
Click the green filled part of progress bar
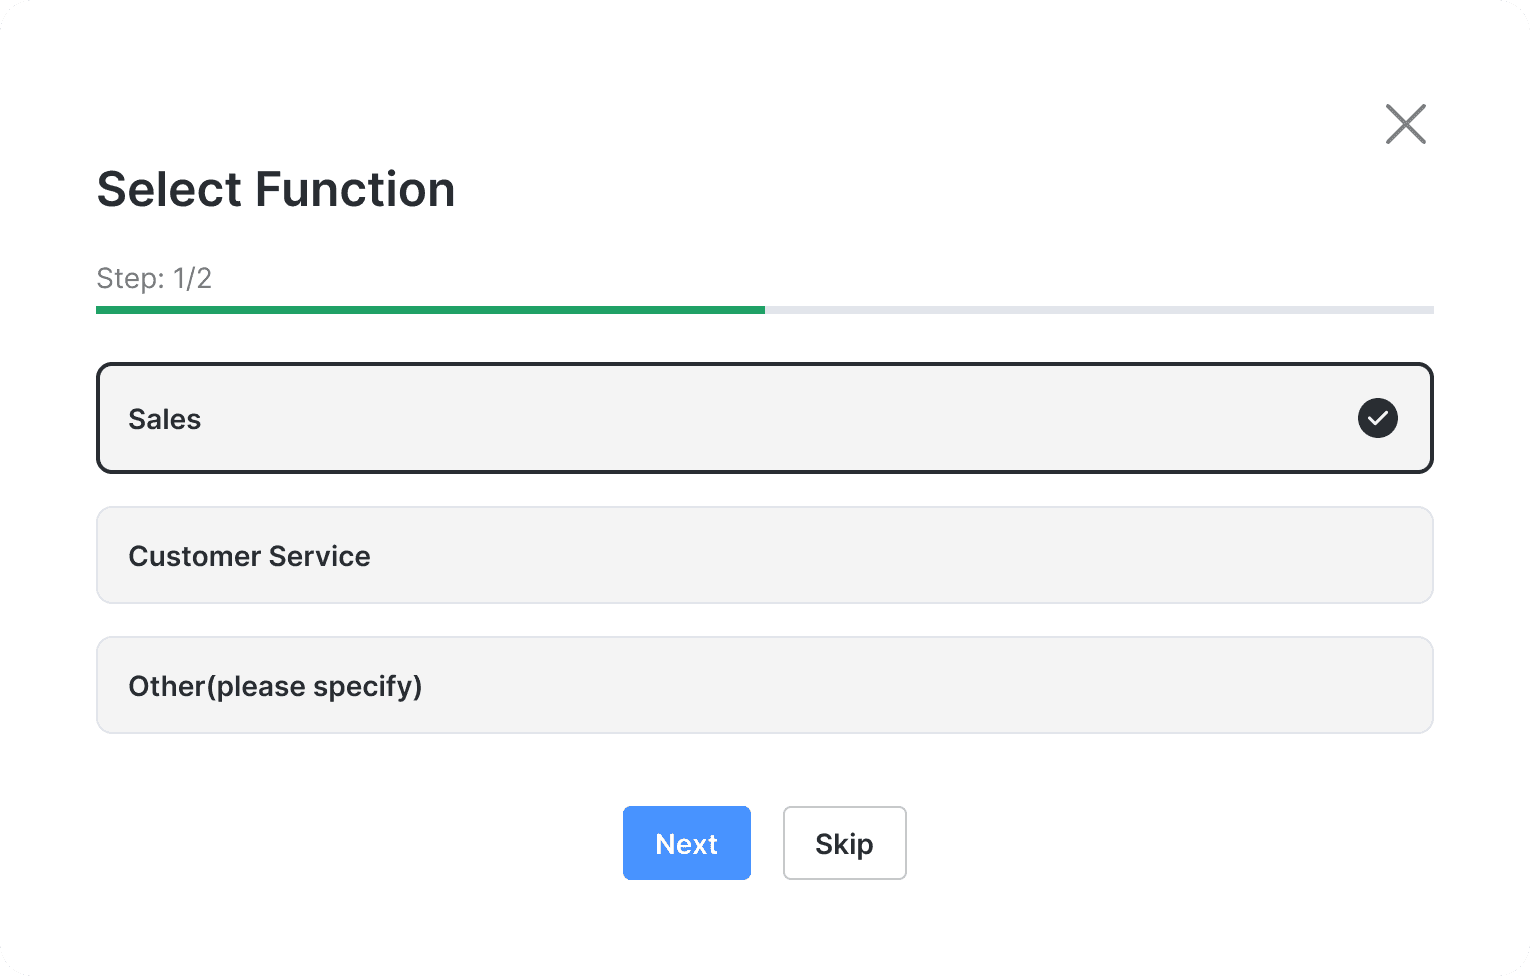click(430, 310)
